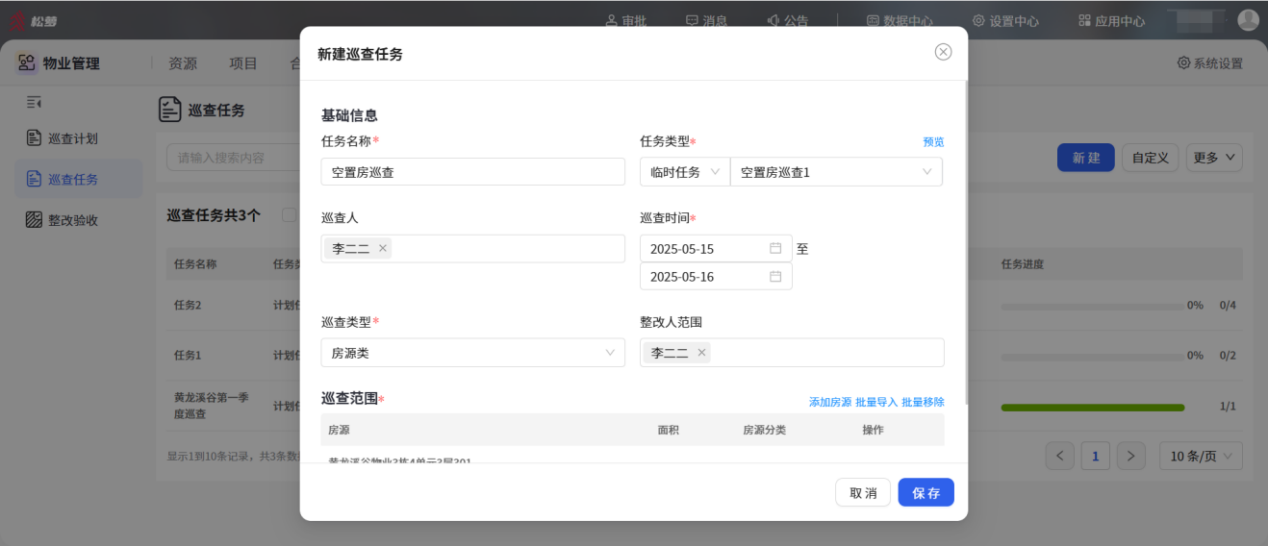Click the 添加房源 link
This screenshot has width=1268, height=546.
click(x=830, y=402)
